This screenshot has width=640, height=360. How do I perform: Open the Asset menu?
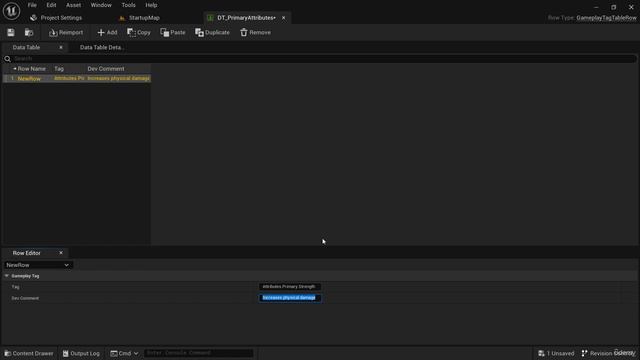(73, 5)
